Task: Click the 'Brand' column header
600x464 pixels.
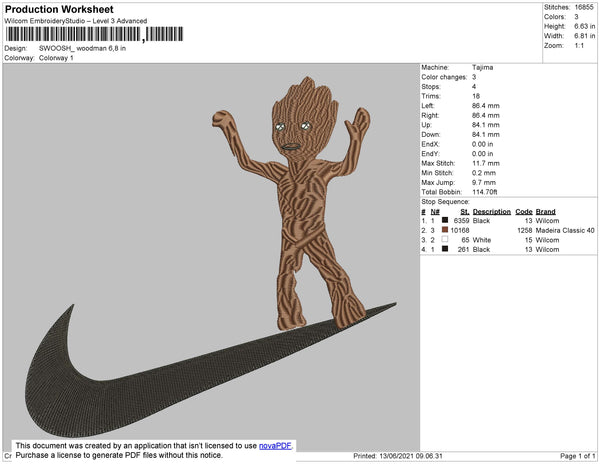Action: [545, 212]
